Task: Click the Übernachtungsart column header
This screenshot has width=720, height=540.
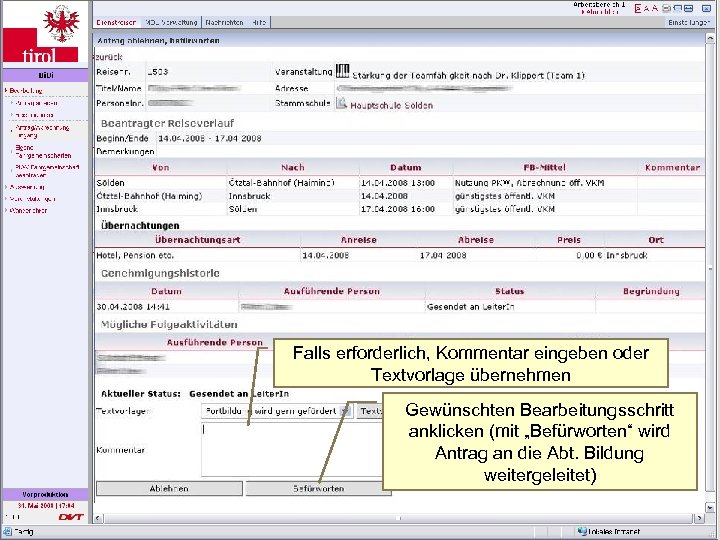Action: tap(197, 240)
